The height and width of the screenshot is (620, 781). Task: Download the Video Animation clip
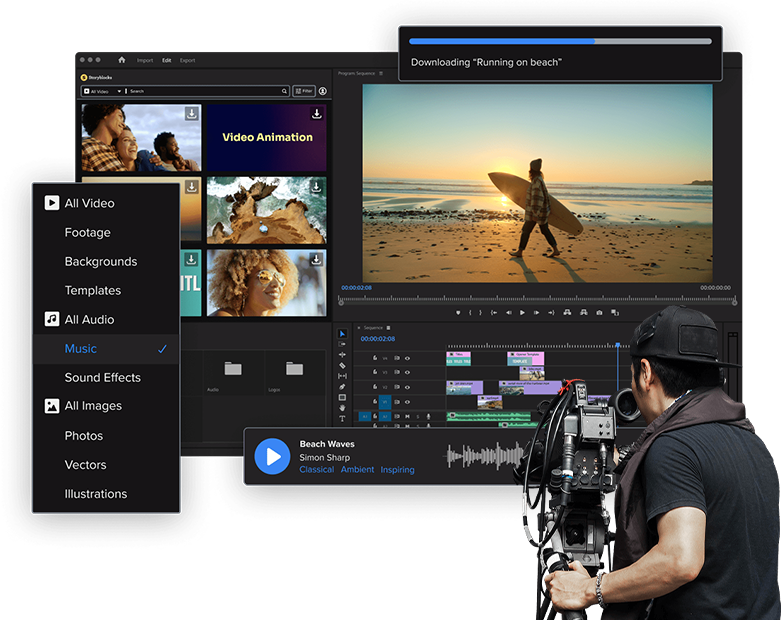317,114
